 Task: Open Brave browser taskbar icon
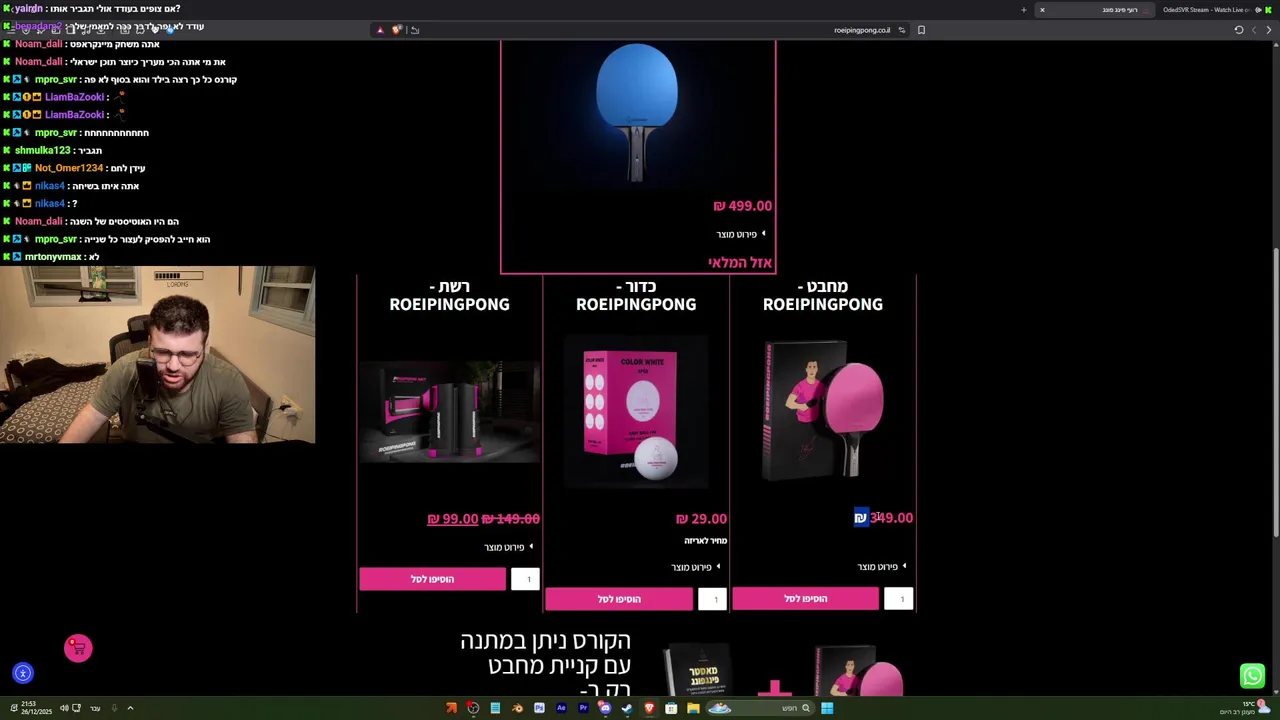click(650, 708)
